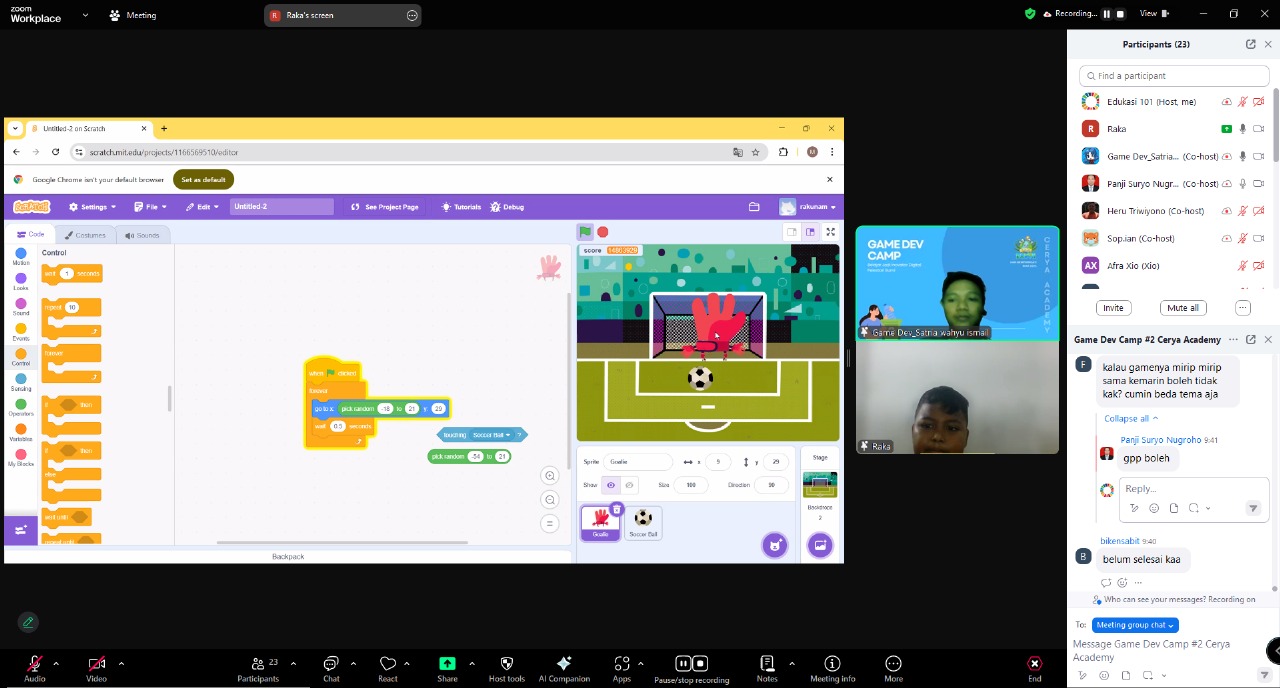
Task: Open the Chat panel from toolbar
Action: click(x=331, y=664)
